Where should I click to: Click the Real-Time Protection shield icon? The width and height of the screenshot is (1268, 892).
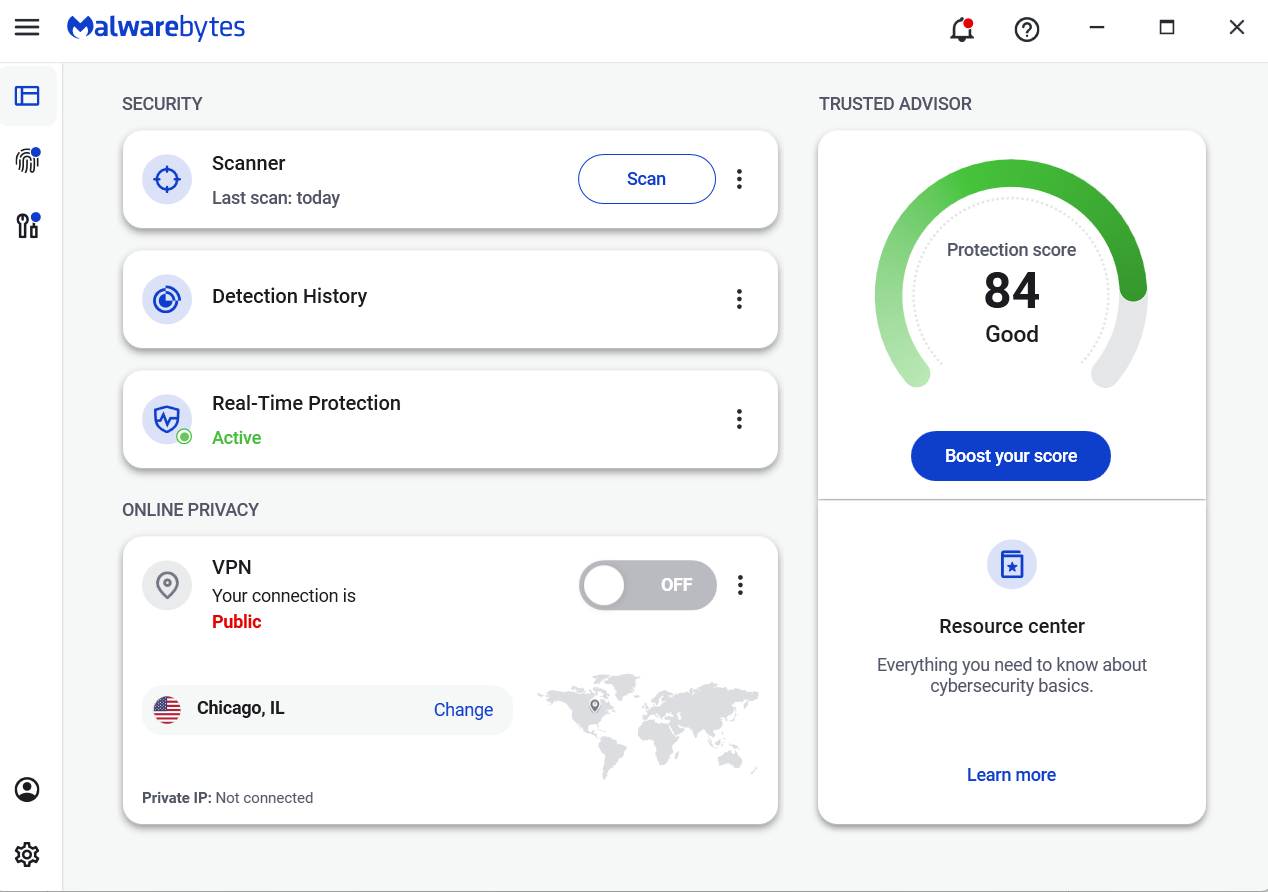[167, 419]
